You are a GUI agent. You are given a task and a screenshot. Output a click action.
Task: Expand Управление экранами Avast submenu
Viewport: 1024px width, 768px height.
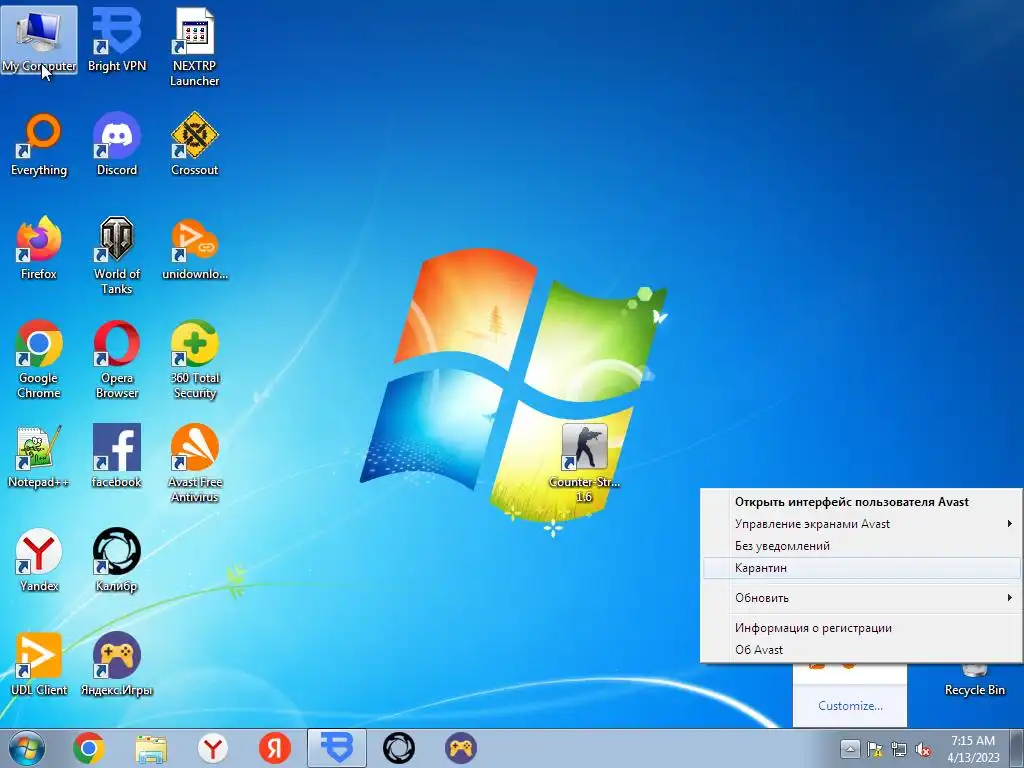(861, 524)
